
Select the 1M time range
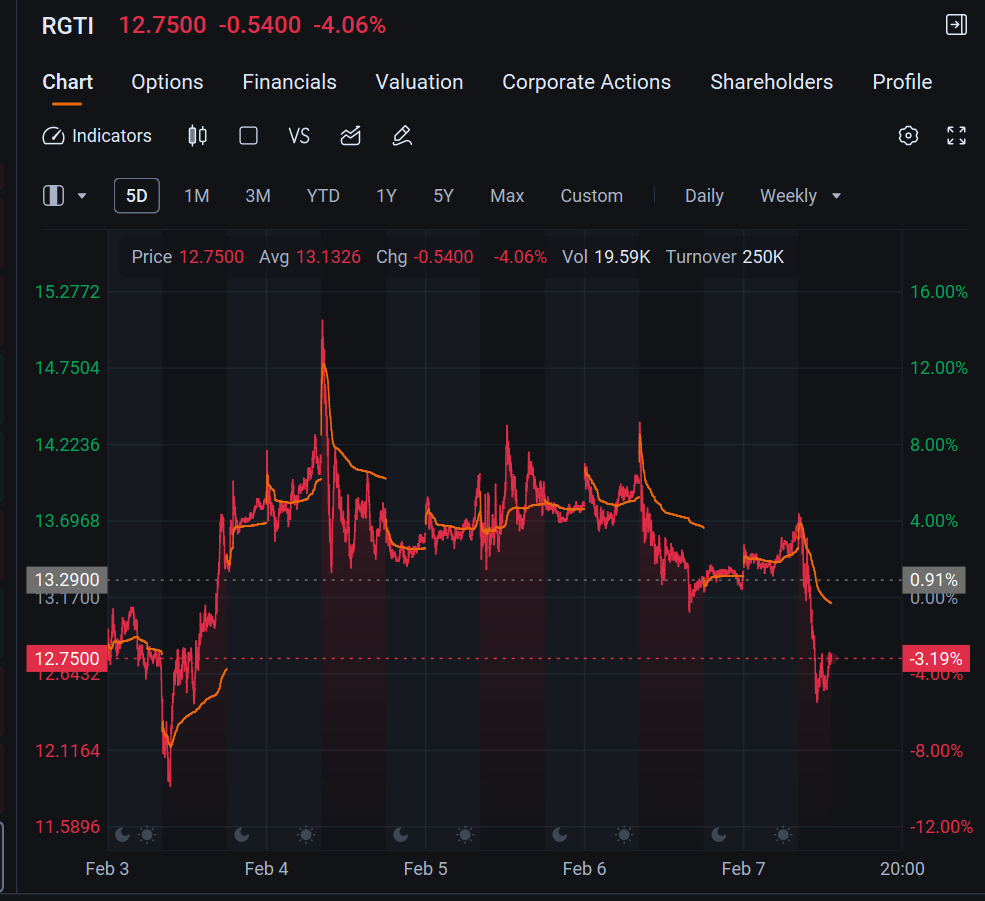click(197, 196)
